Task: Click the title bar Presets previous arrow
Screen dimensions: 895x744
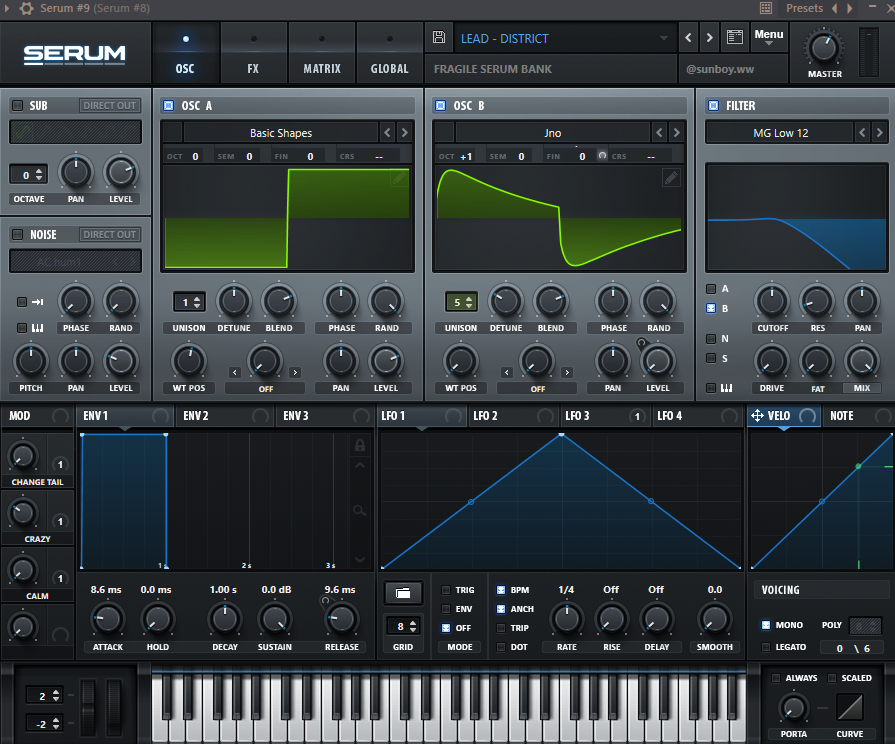Action: pyautogui.click(x=834, y=8)
